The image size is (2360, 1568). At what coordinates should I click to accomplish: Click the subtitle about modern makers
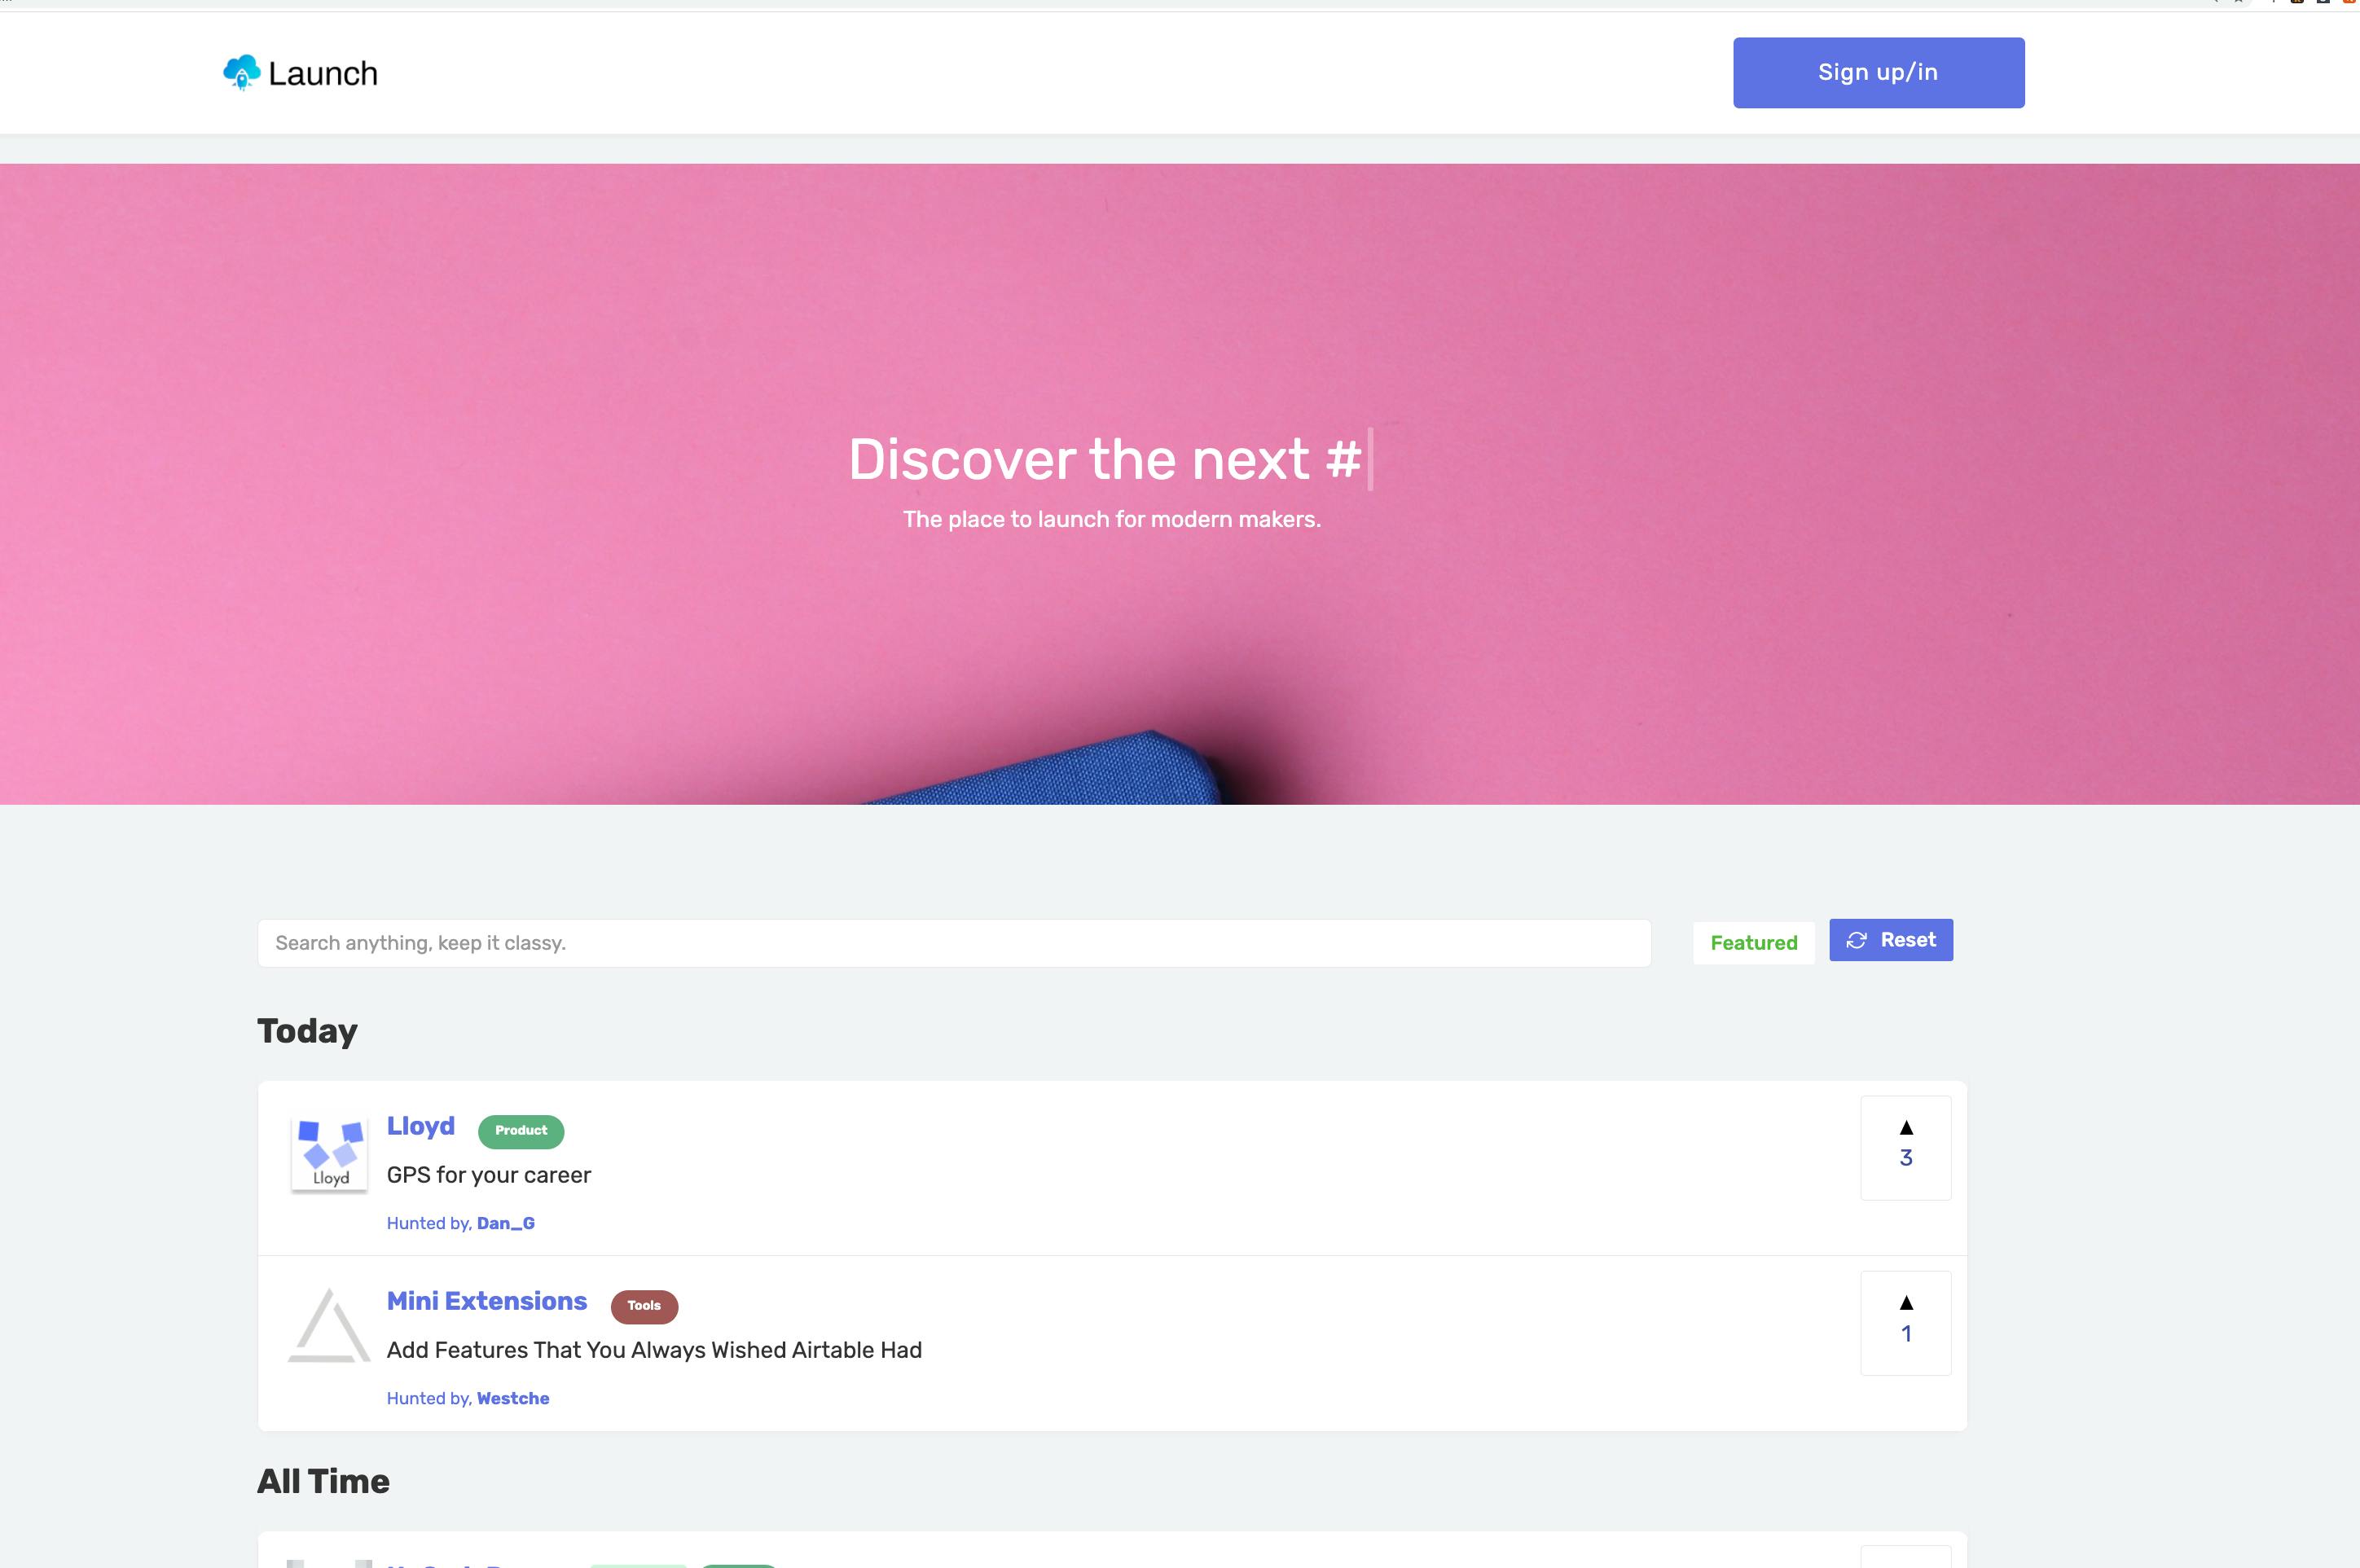point(1112,519)
